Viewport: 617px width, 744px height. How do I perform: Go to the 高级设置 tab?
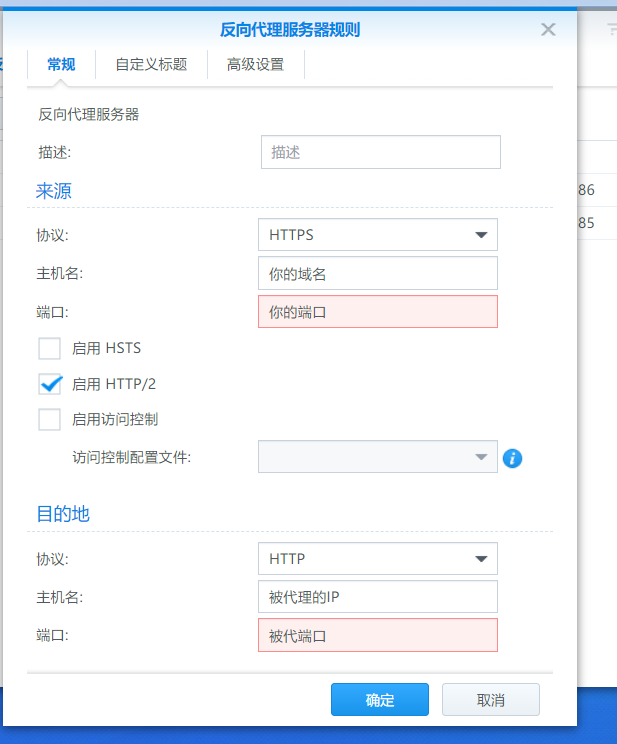pos(255,65)
